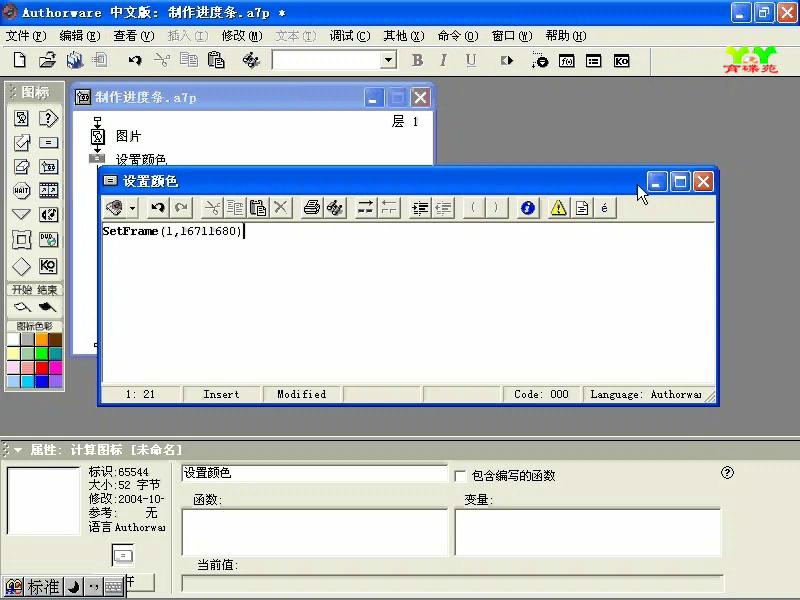The image size is (800, 600).
Task: Click Undo in calculation editor toolbar
Action: click(158, 208)
